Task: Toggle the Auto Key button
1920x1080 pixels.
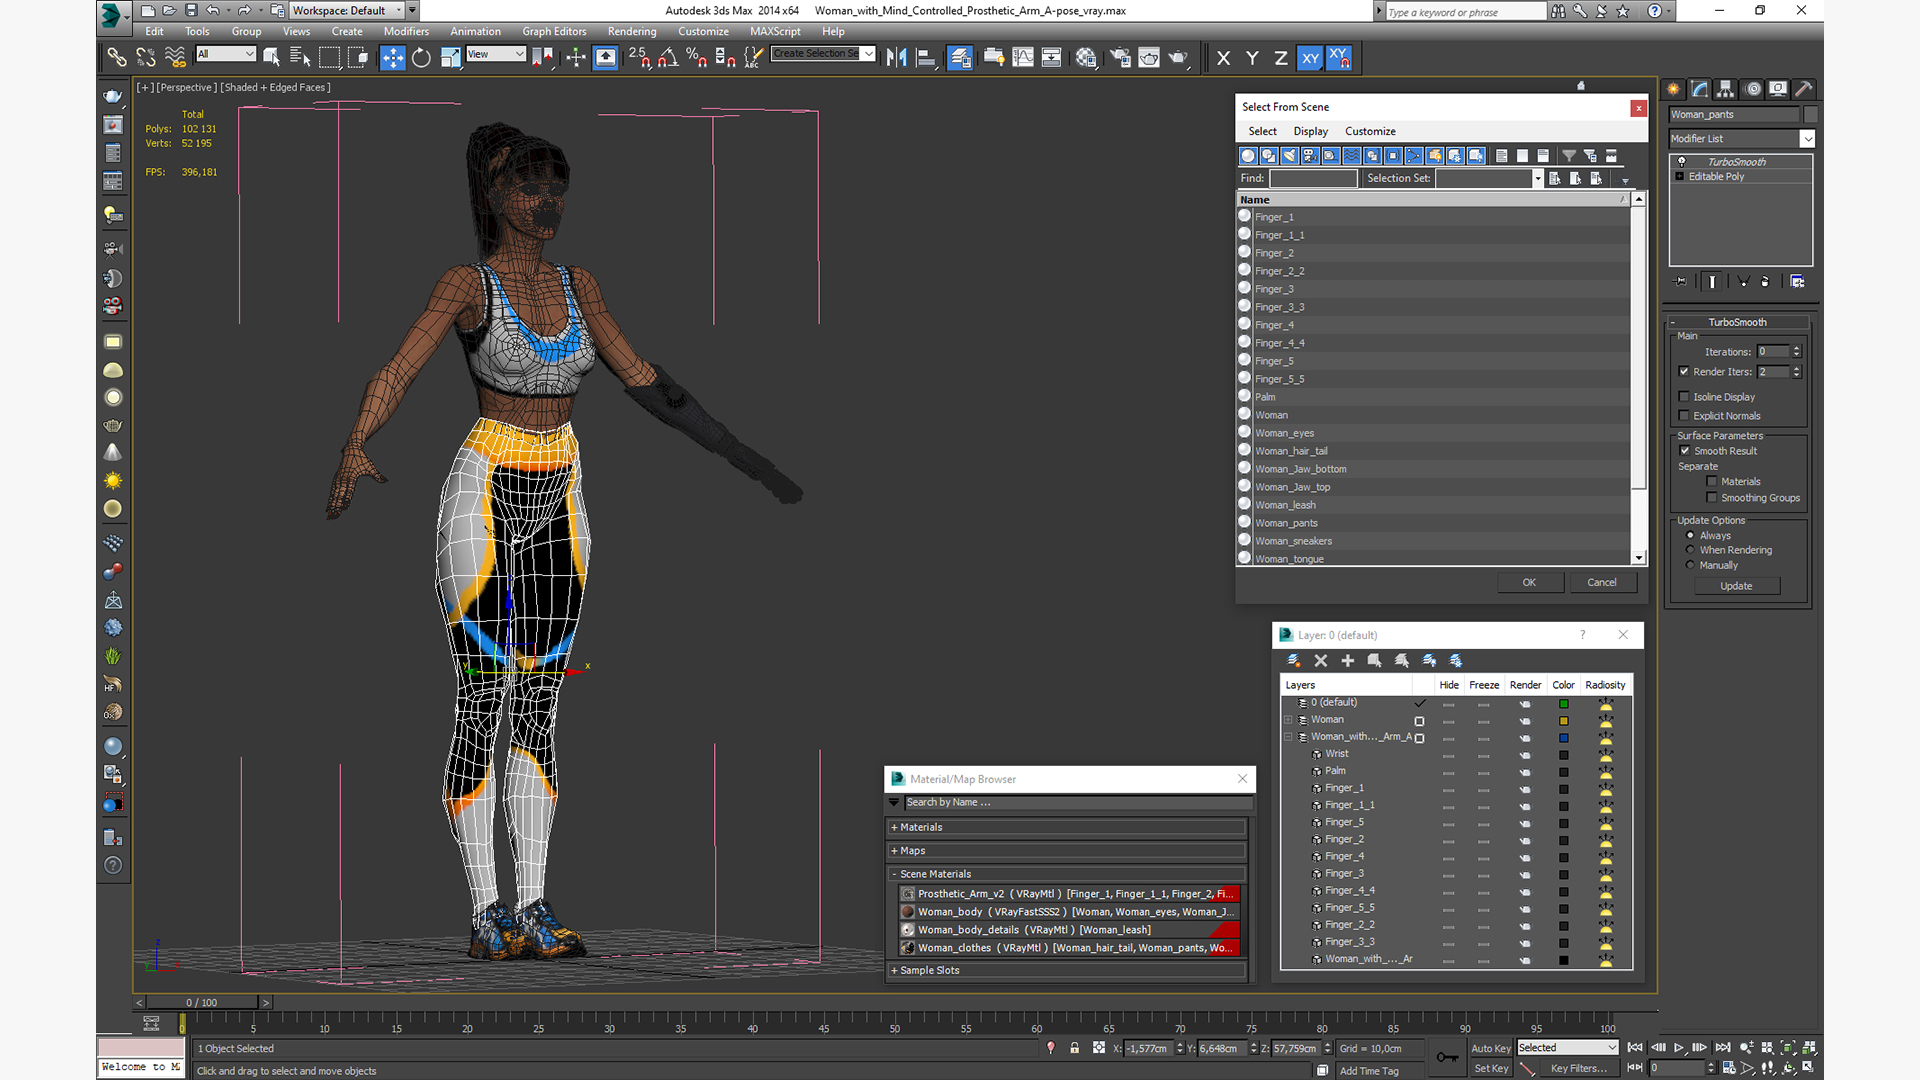Action: [1490, 1048]
